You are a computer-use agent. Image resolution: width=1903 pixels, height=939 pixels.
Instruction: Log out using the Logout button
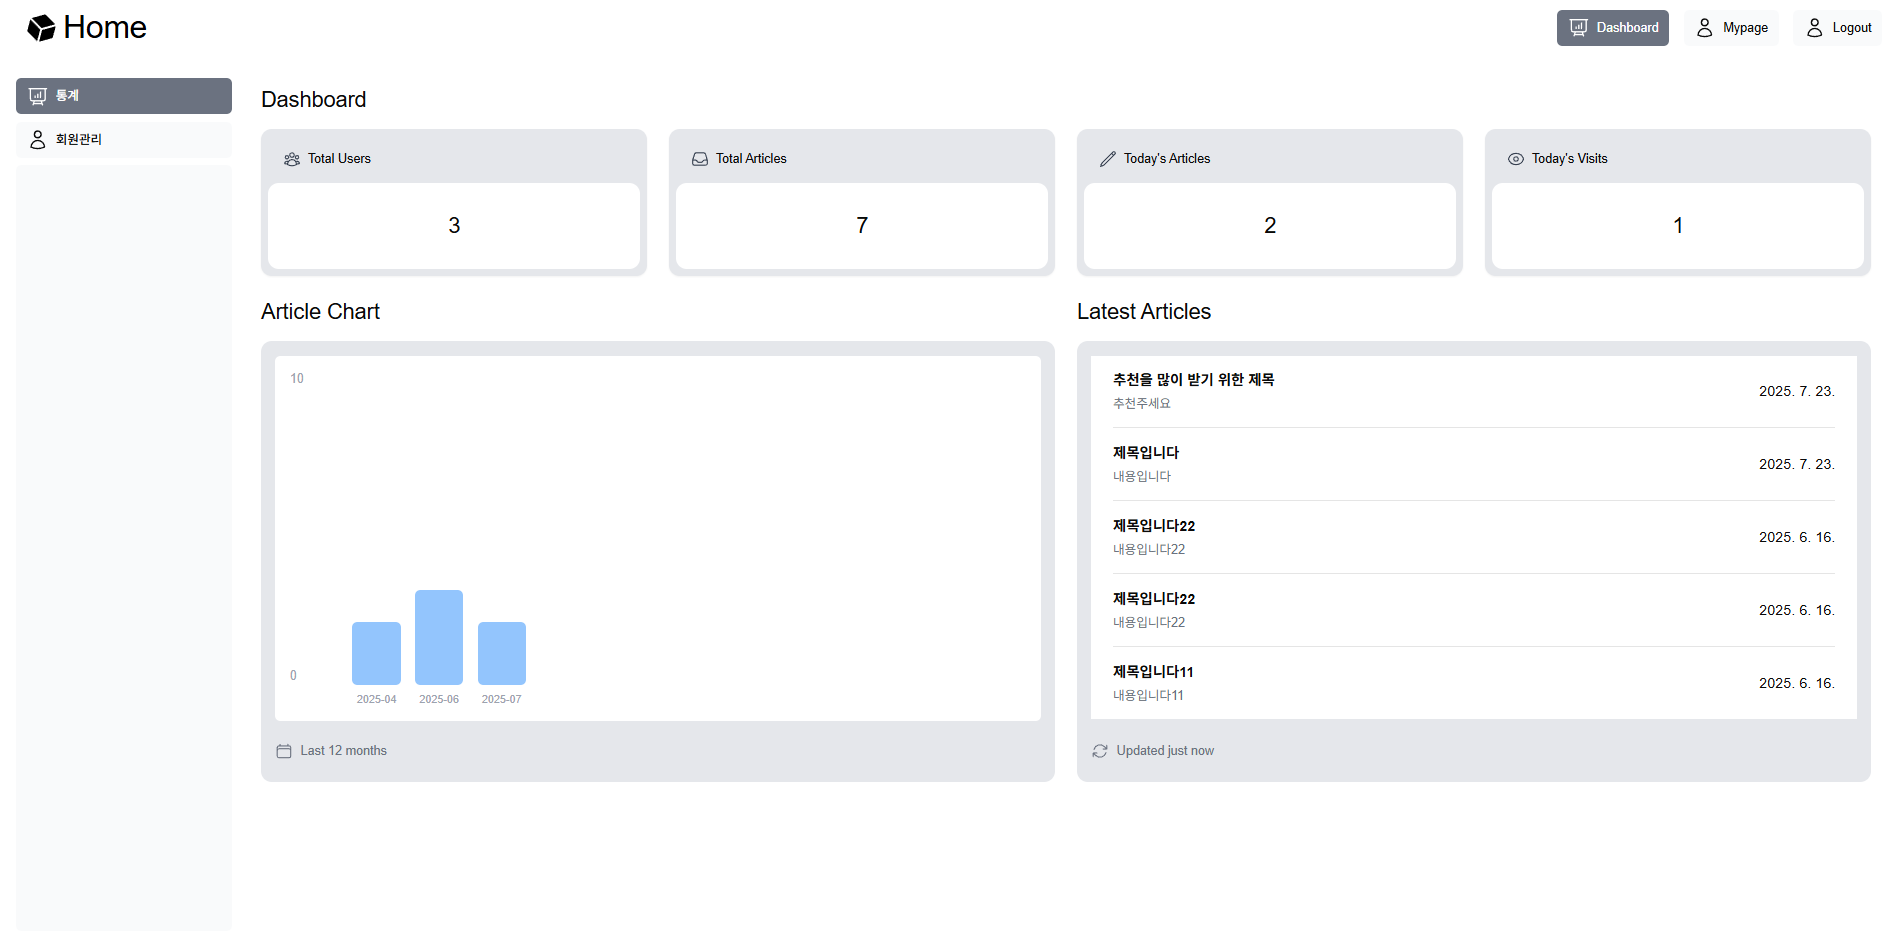coord(1838,28)
